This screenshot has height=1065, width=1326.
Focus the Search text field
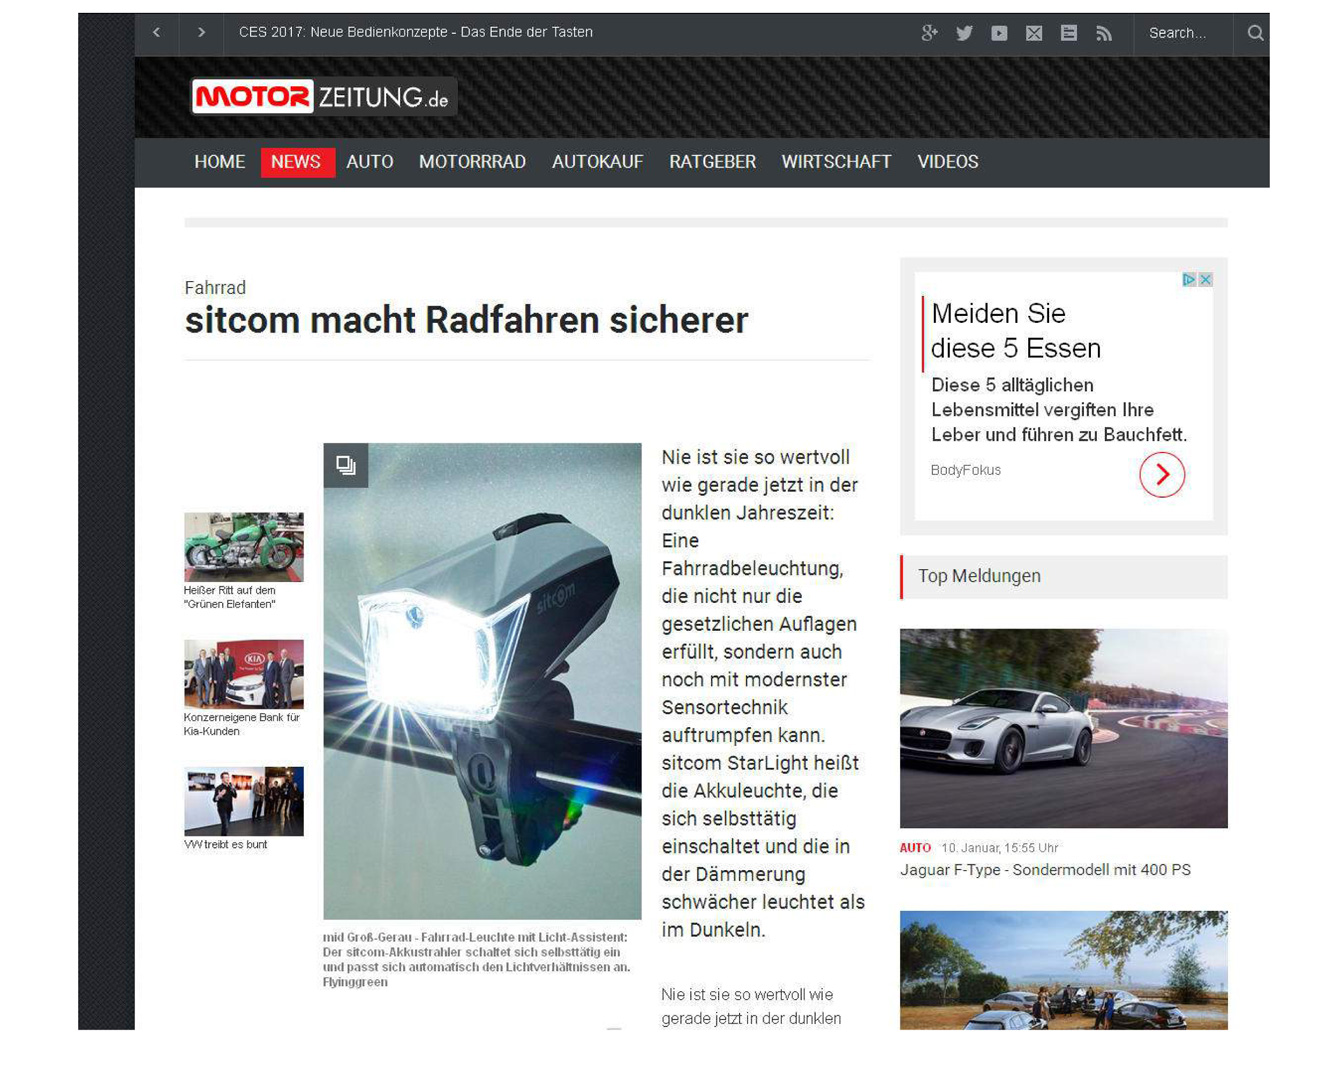1182,33
